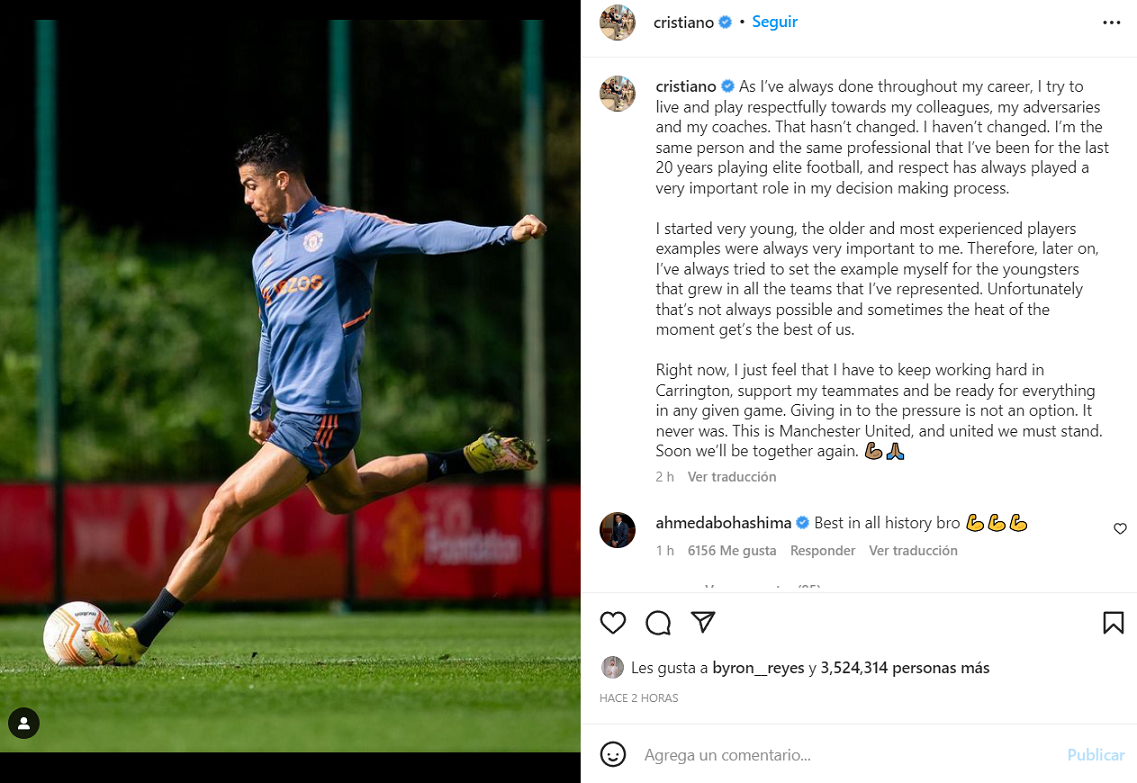Like the post with the heart icon
1137x783 pixels.
[x=613, y=623]
